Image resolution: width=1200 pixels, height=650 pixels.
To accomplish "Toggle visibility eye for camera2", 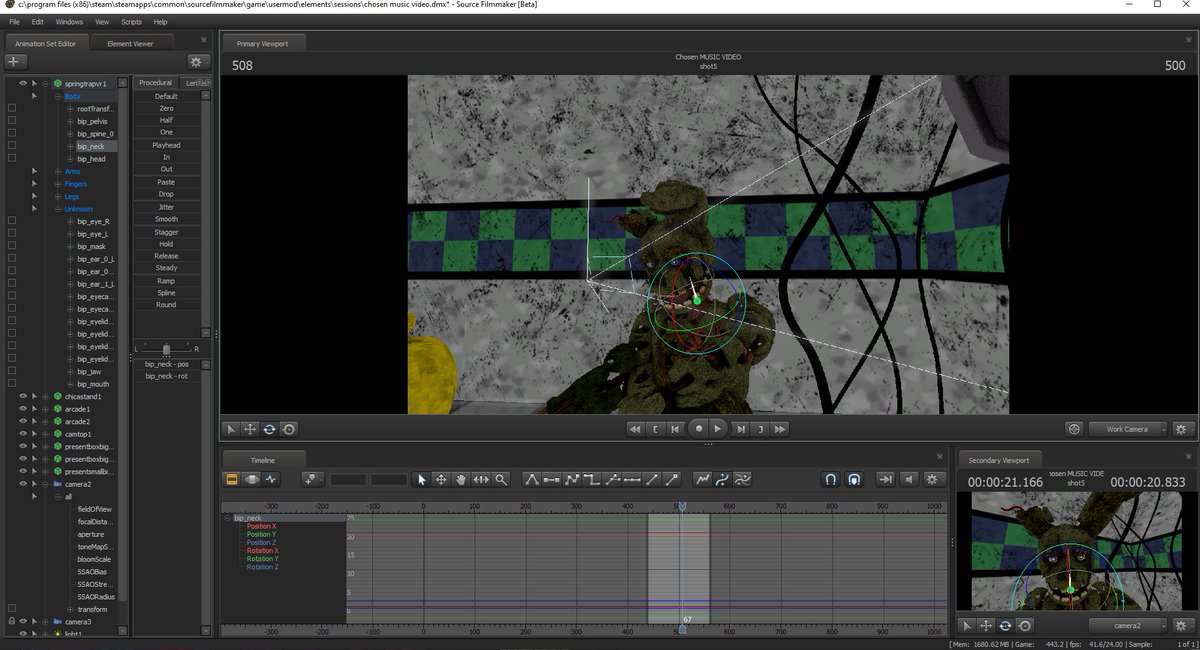I will pos(23,484).
